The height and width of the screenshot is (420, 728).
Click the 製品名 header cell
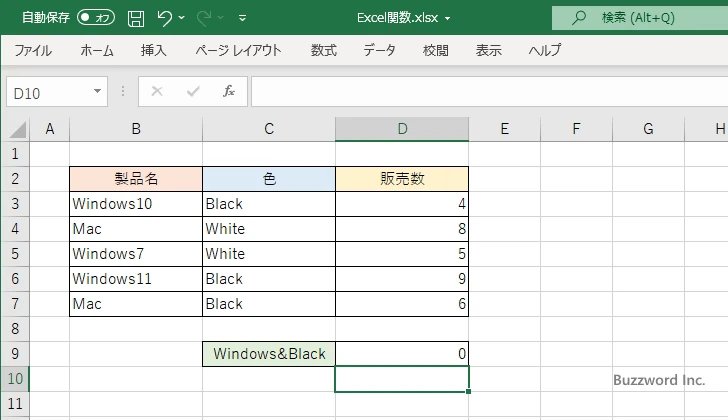[x=136, y=179]
